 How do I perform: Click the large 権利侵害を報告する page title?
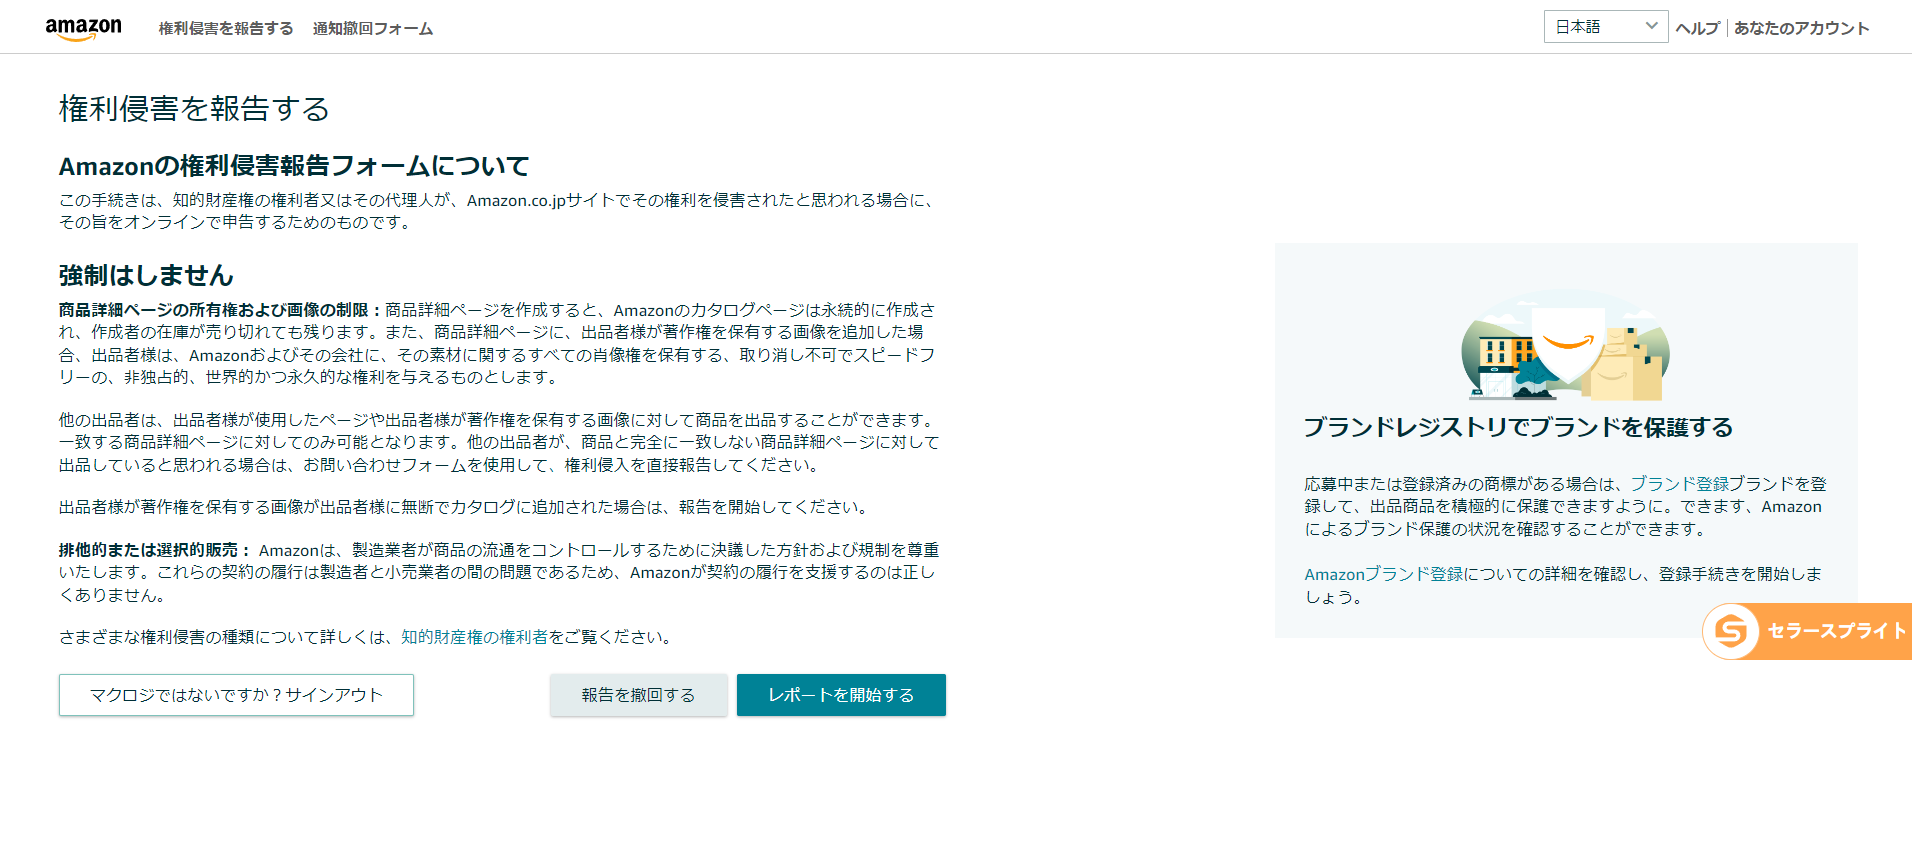click(194, 109)
